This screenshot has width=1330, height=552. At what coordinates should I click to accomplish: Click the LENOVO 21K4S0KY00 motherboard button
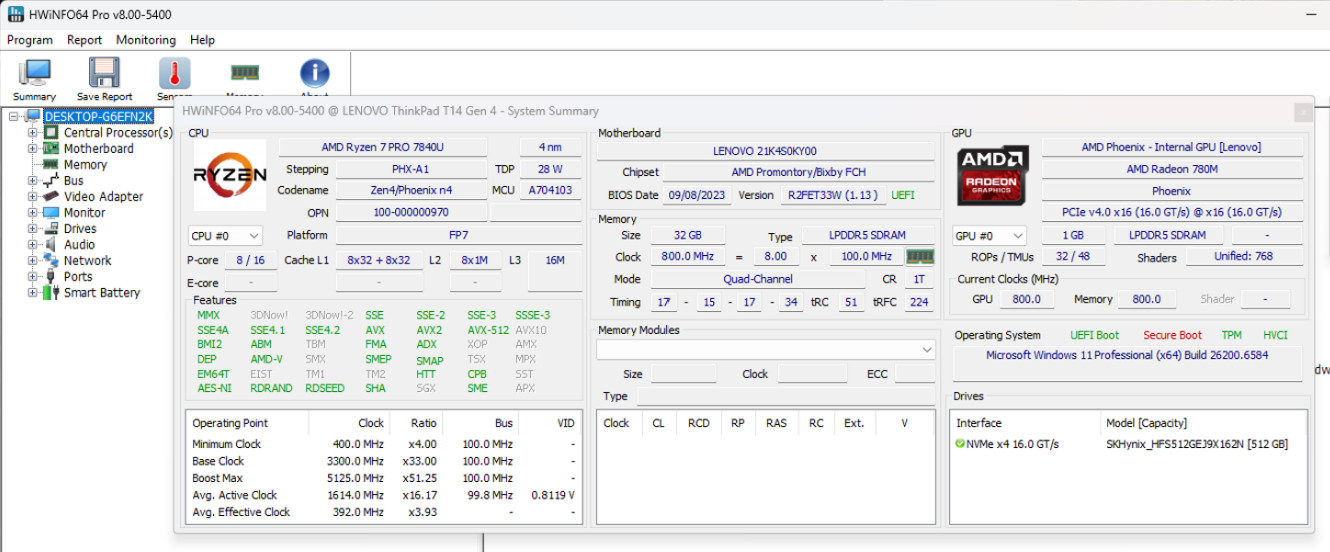click(x=766, y=151)
